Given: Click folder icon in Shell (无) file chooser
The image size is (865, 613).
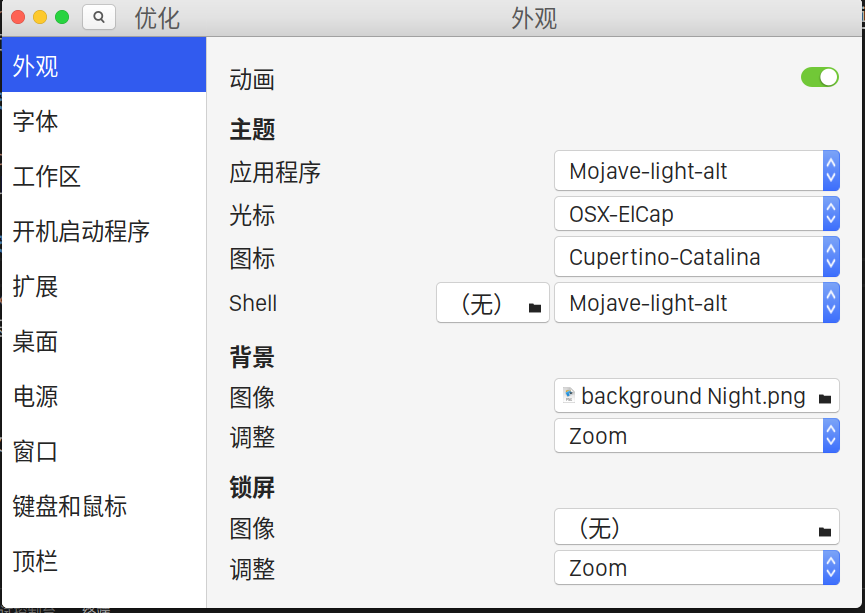Looking at the screenshot, I should tap(535, 307).
